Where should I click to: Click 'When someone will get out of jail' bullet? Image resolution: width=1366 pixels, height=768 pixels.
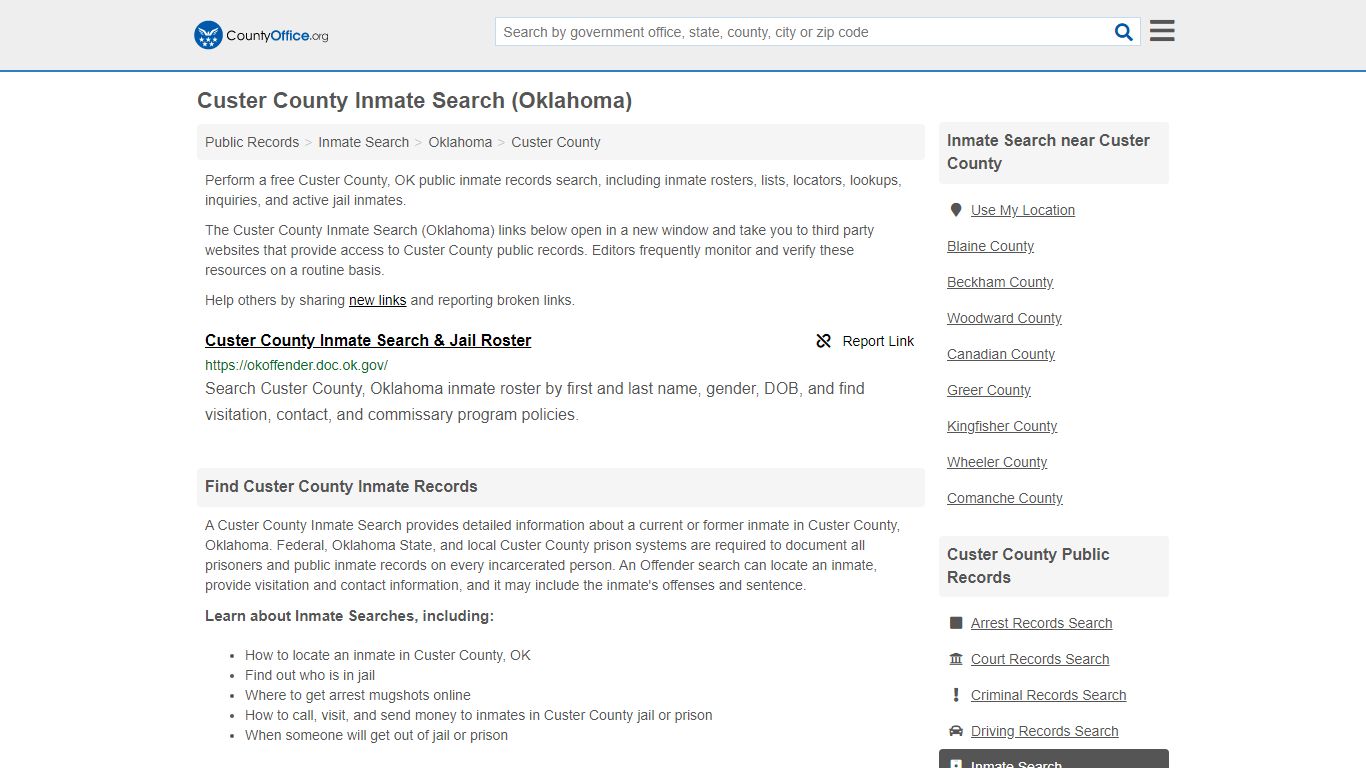(376, 735)
